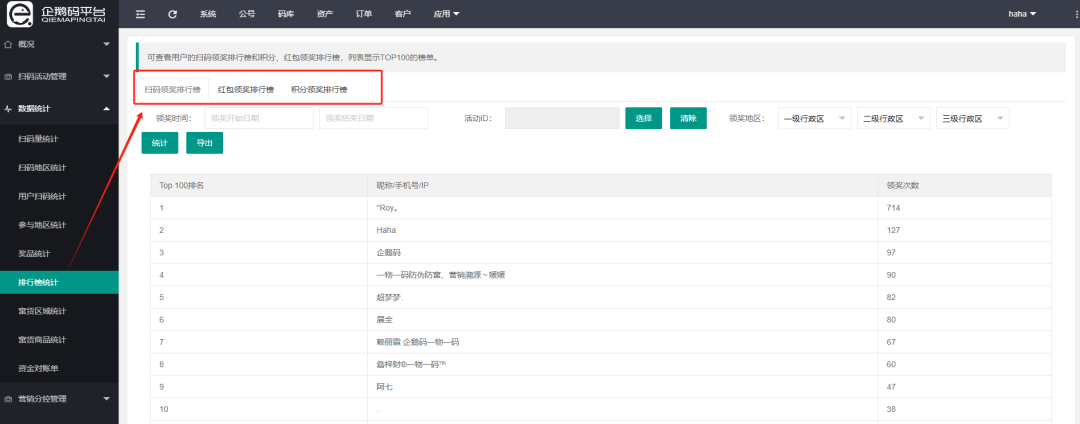Click the green 导出 button
Screen dimensions: 1080x424
[x=205, y=143]
